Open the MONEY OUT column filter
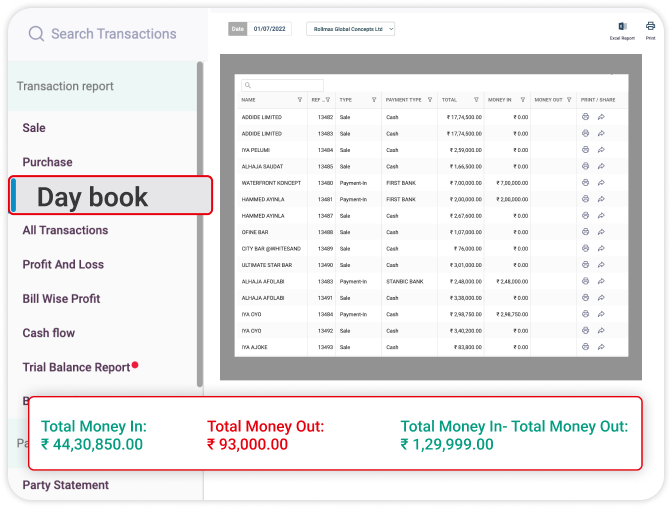 (569, 99)
